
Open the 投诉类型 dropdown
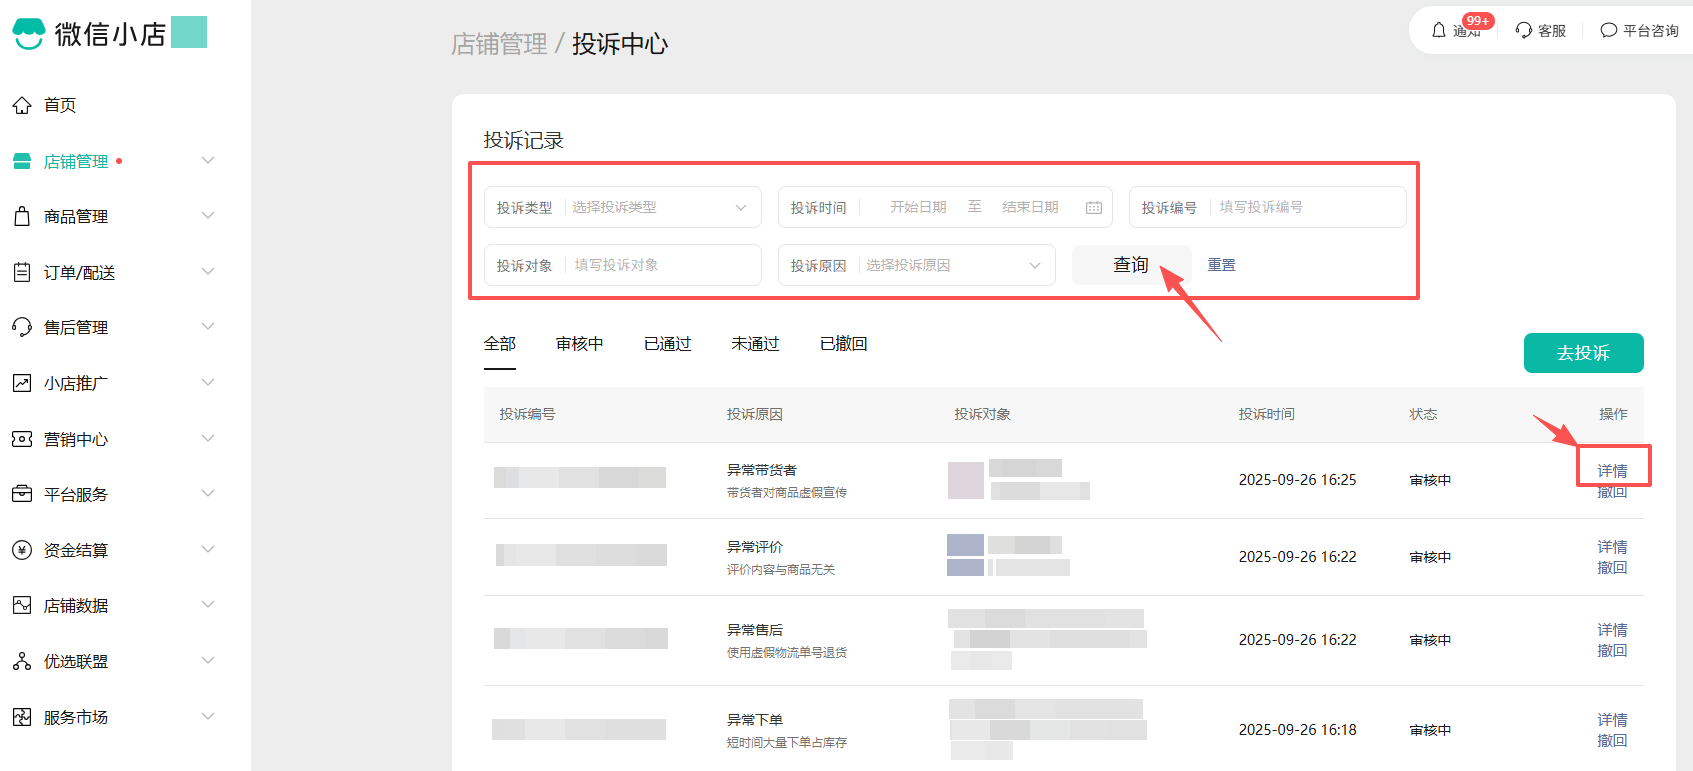tap(660, 207)
